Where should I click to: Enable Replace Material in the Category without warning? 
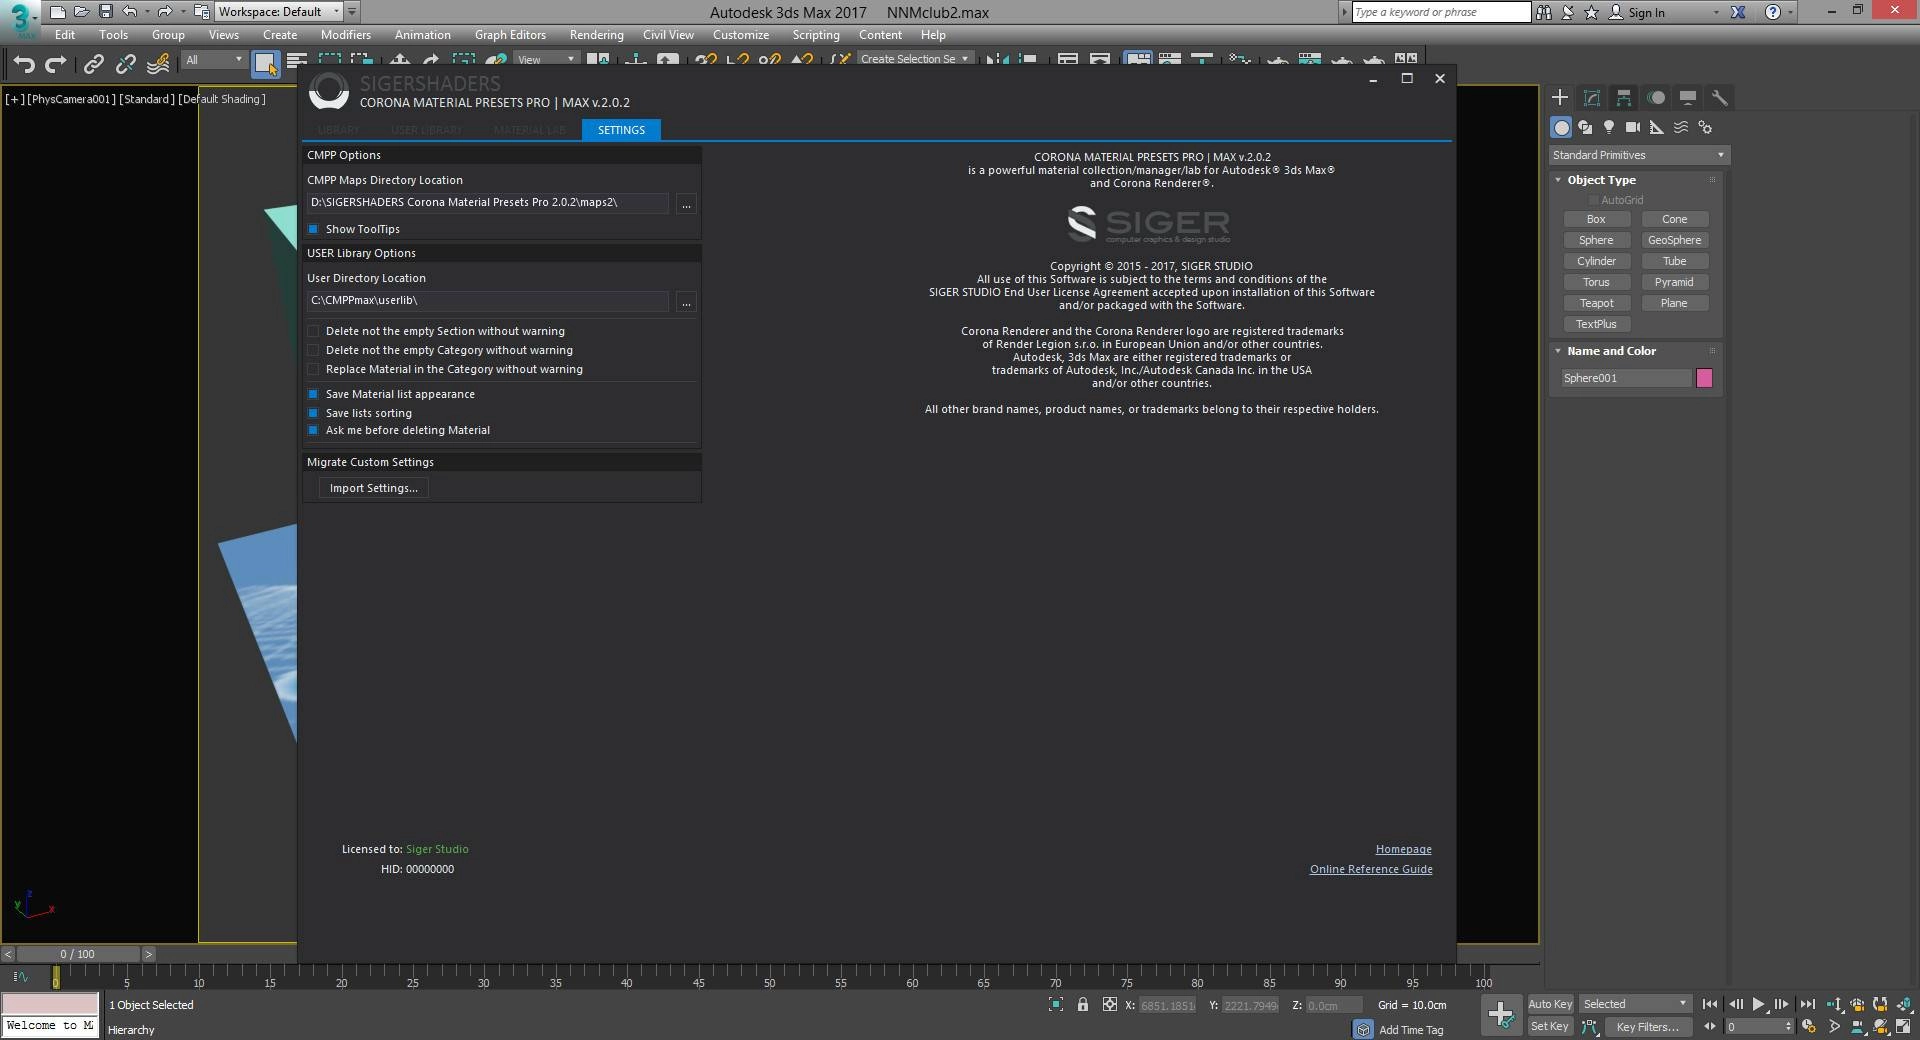click(313, 369)
